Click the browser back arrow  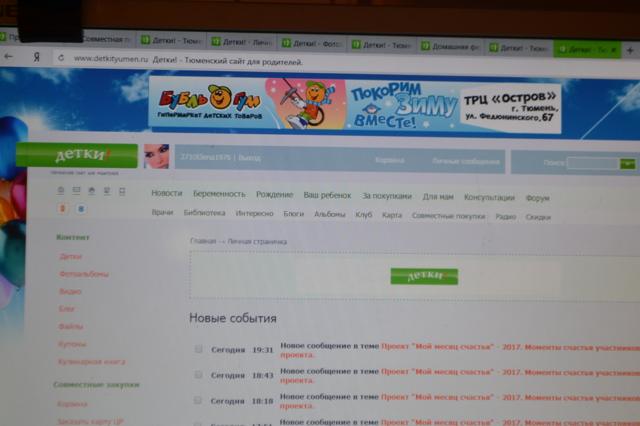(x=9, y=58)
